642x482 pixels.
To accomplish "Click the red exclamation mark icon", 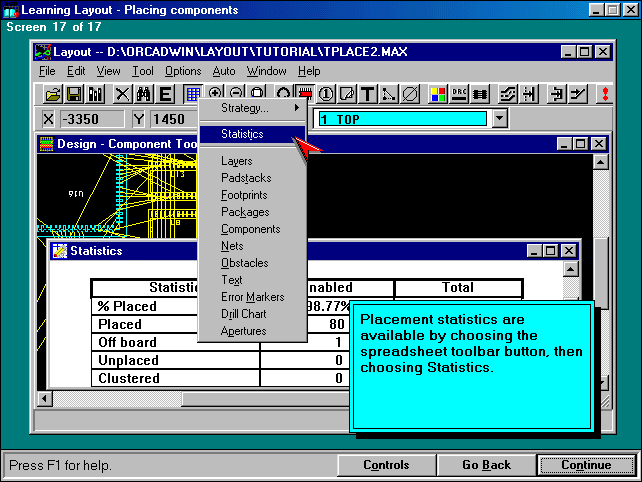I will 604,94.
